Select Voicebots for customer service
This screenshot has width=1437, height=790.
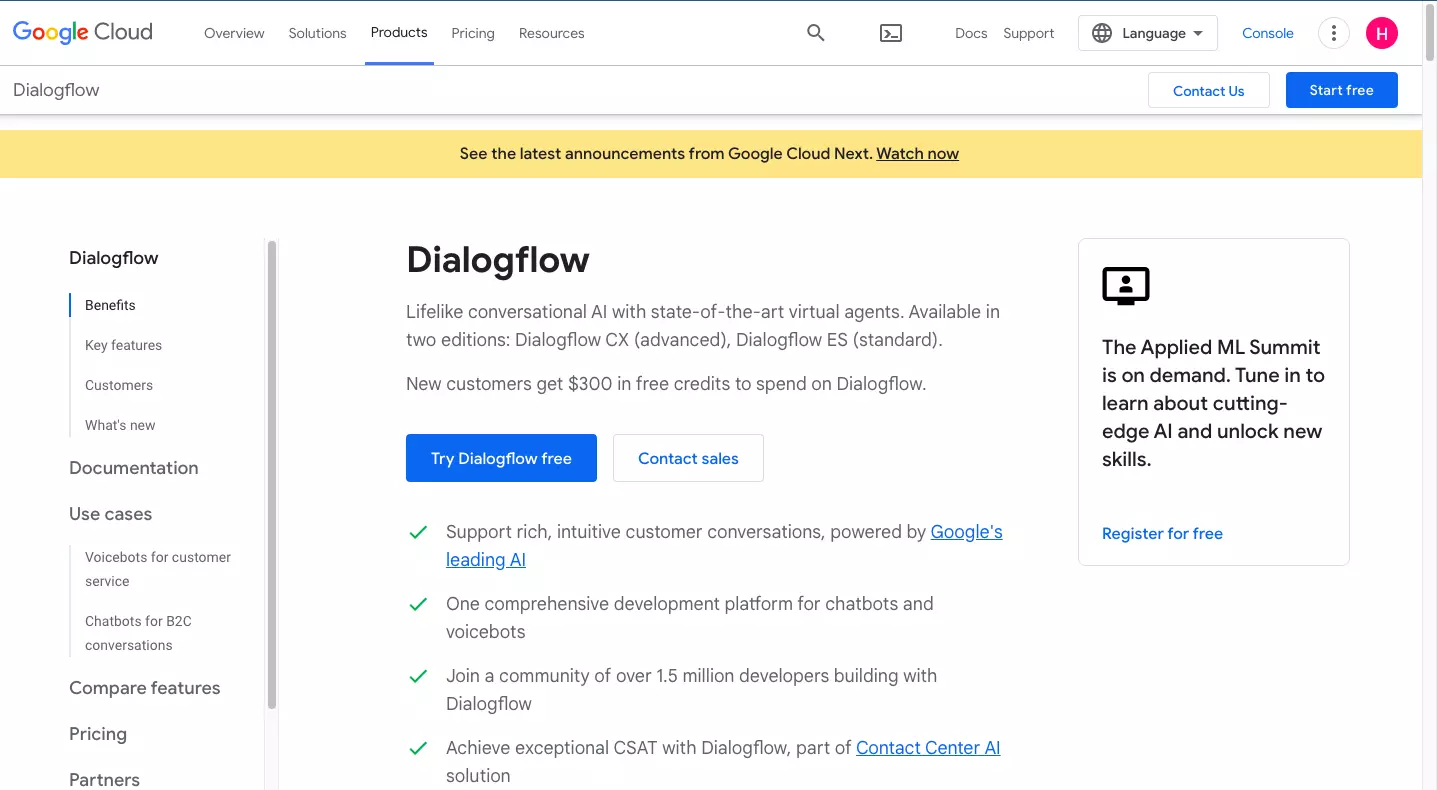[x=158, y=569]
